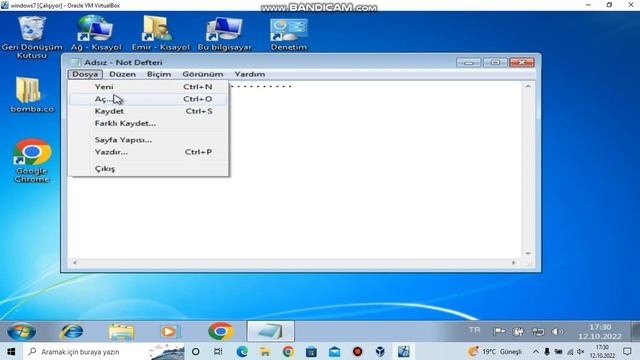The image size is (640, 360).
Task: Open the Geri Dönüşüm Kutusu recycle bin icon
Action: point(32,37)
